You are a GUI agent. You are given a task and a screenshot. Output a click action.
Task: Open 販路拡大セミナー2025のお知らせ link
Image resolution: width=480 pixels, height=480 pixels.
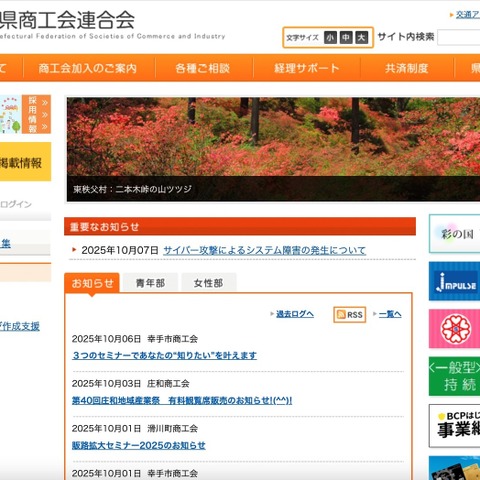(x=139, y=445)
